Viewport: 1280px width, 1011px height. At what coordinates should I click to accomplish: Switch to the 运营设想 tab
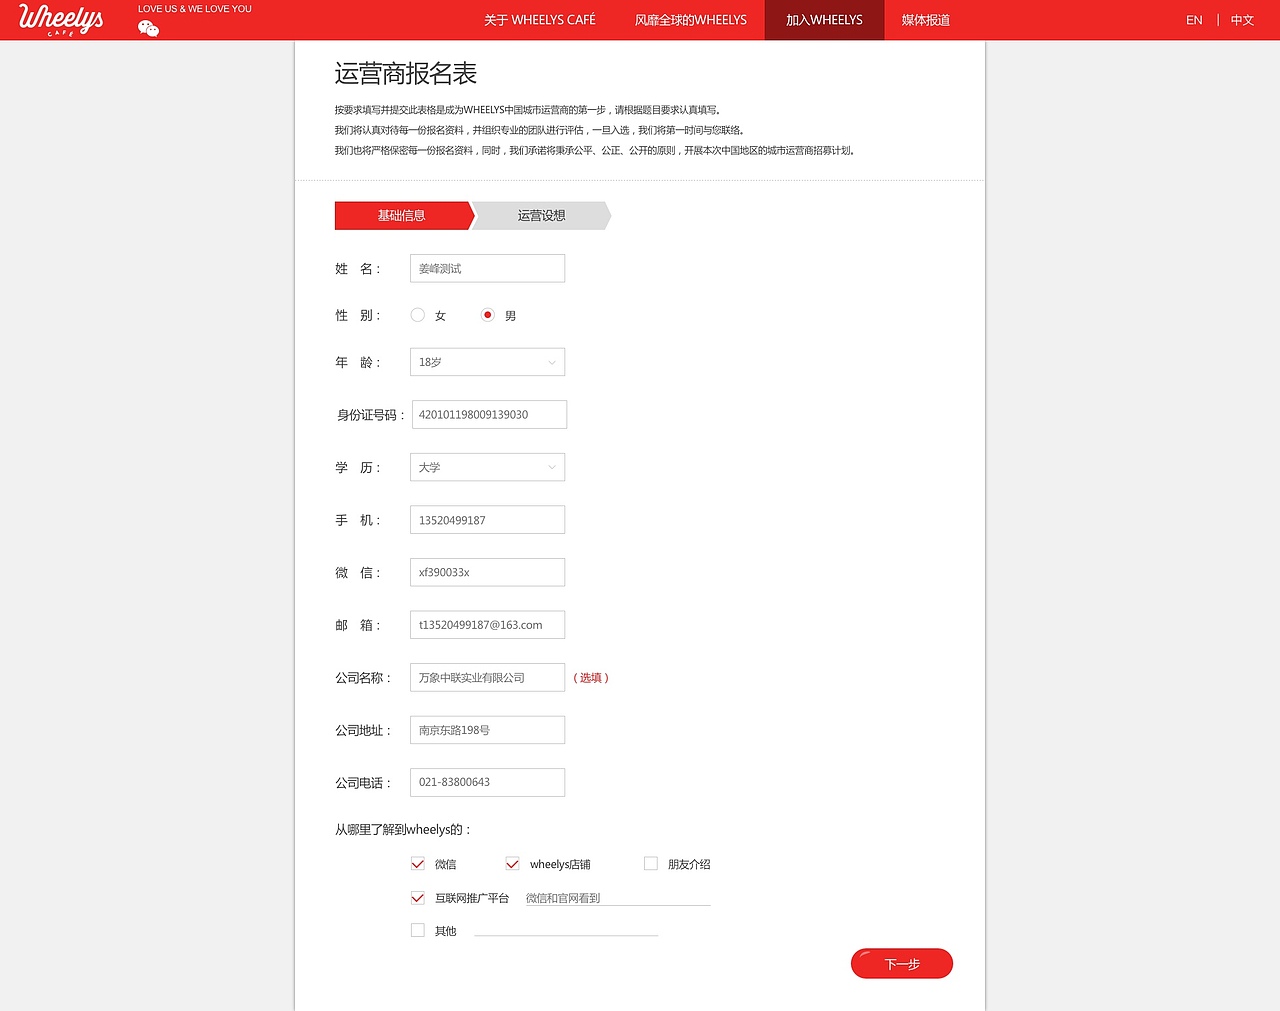540,215
